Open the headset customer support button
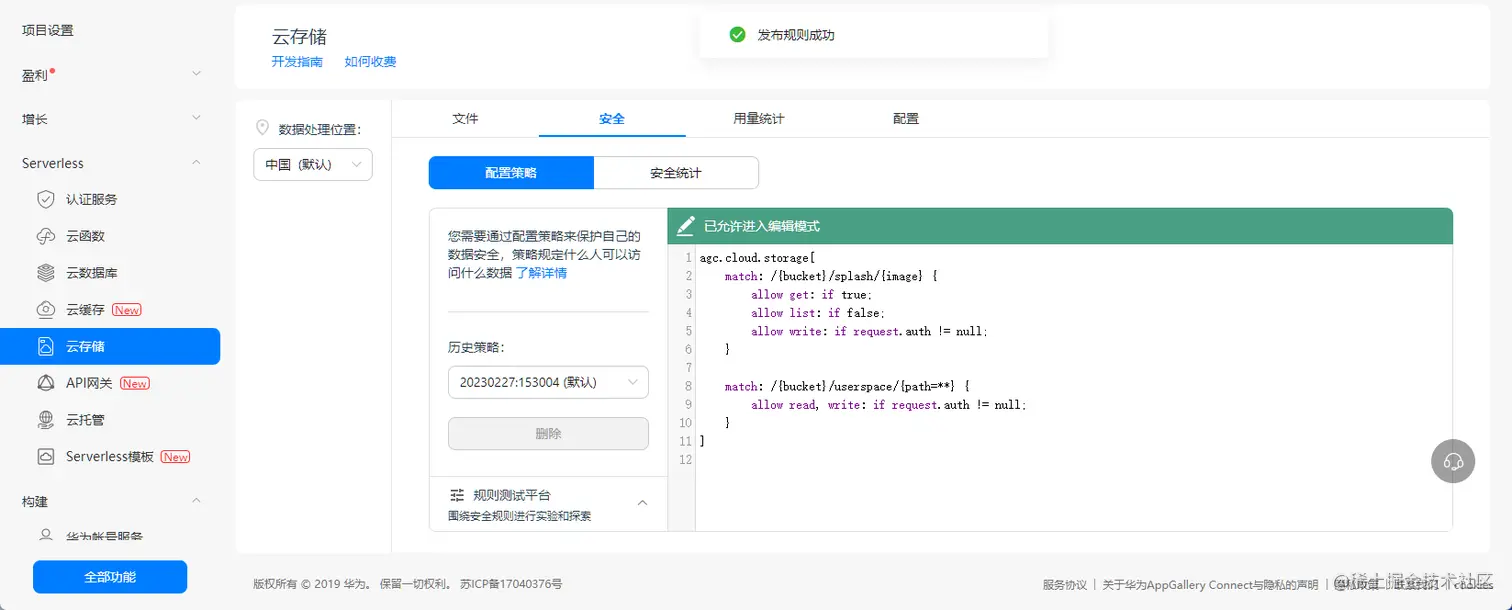The height and width of the screenshot is (610, 1512). pos(1454,461)
